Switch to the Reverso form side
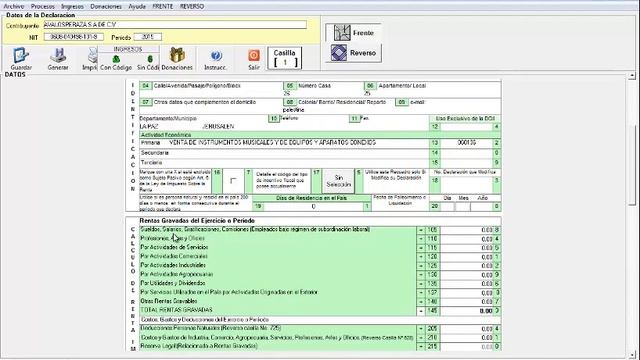Image resolution: width=640 pixels, height=360 pixels. tap(353, 53)
